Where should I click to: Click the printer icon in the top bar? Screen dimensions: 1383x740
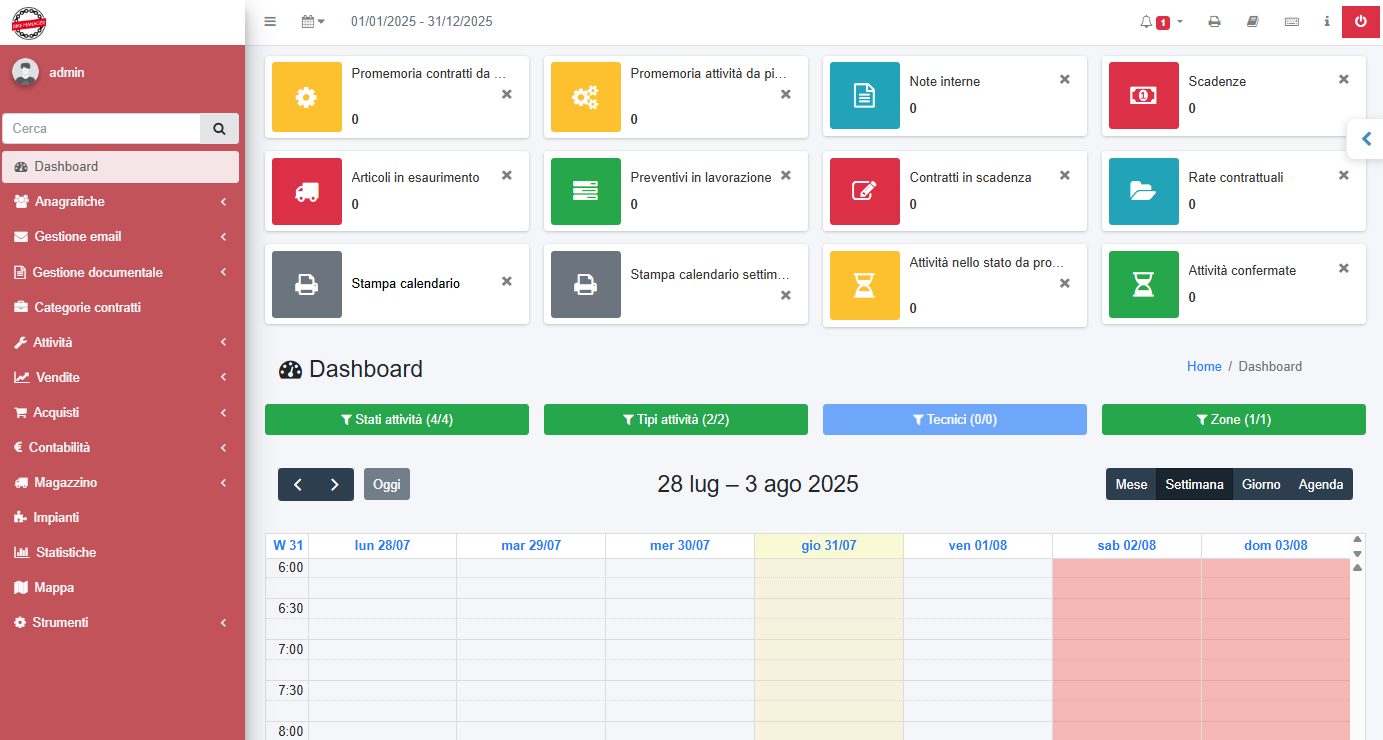pyautogui.click(x=1214, y=21)
